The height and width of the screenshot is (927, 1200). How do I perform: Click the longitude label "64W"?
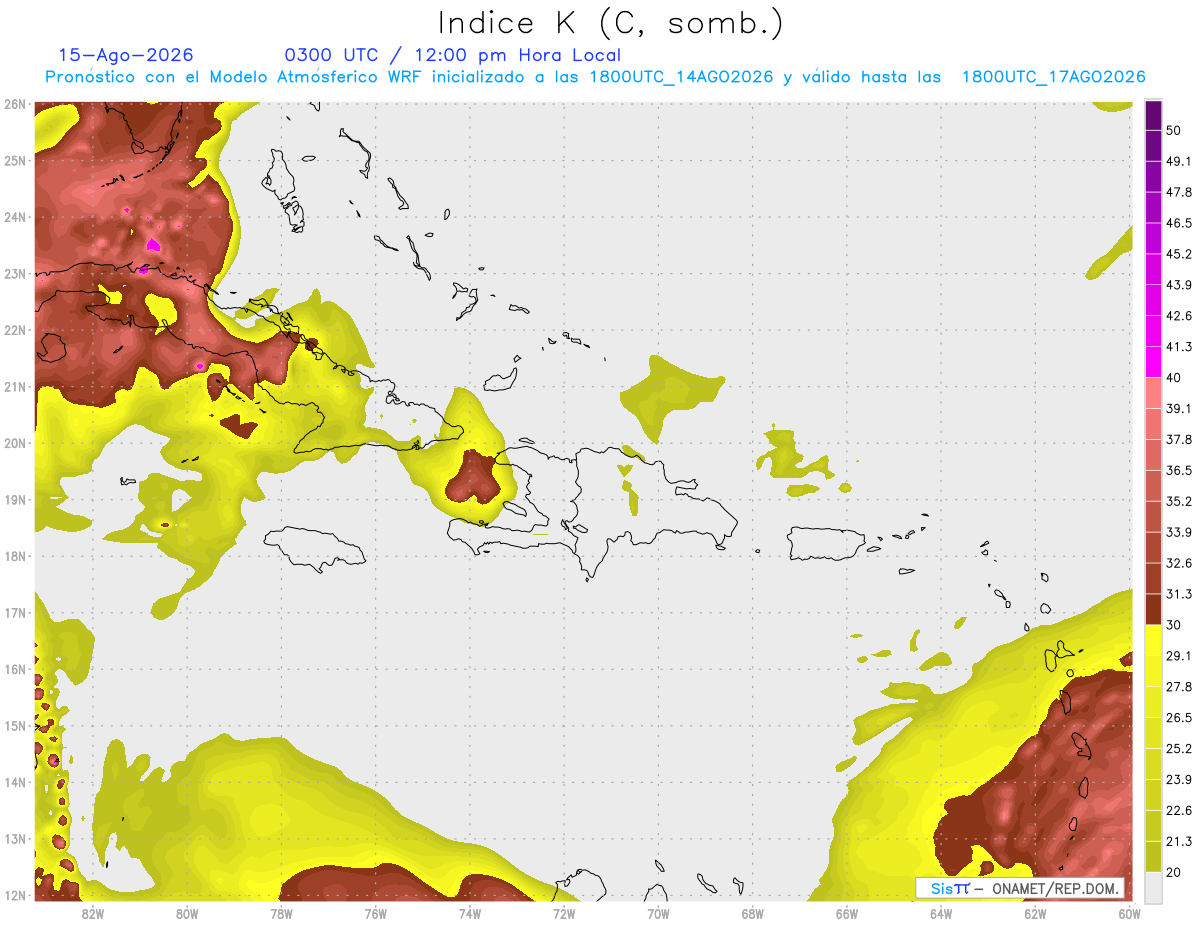pos(941,914)
